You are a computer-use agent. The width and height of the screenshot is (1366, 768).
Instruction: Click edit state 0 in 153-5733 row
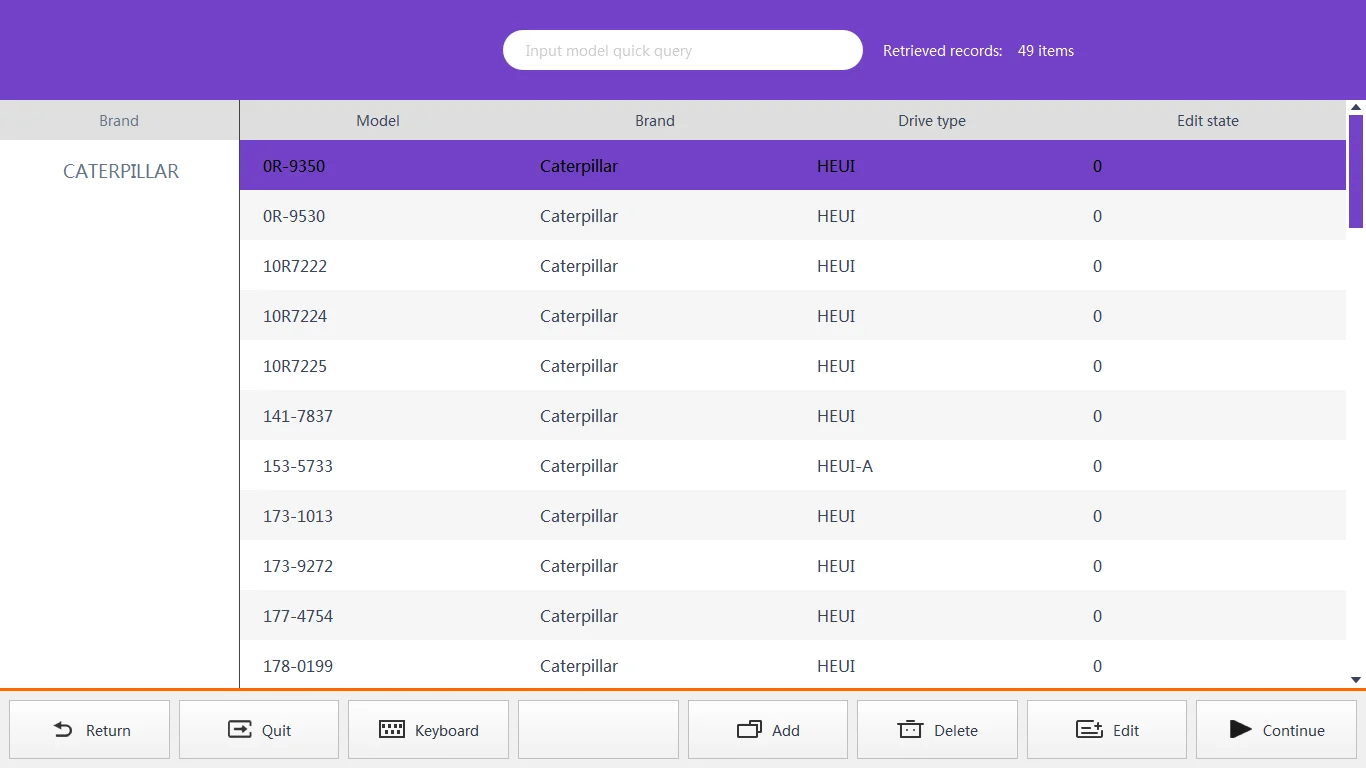click(1097, 466)
